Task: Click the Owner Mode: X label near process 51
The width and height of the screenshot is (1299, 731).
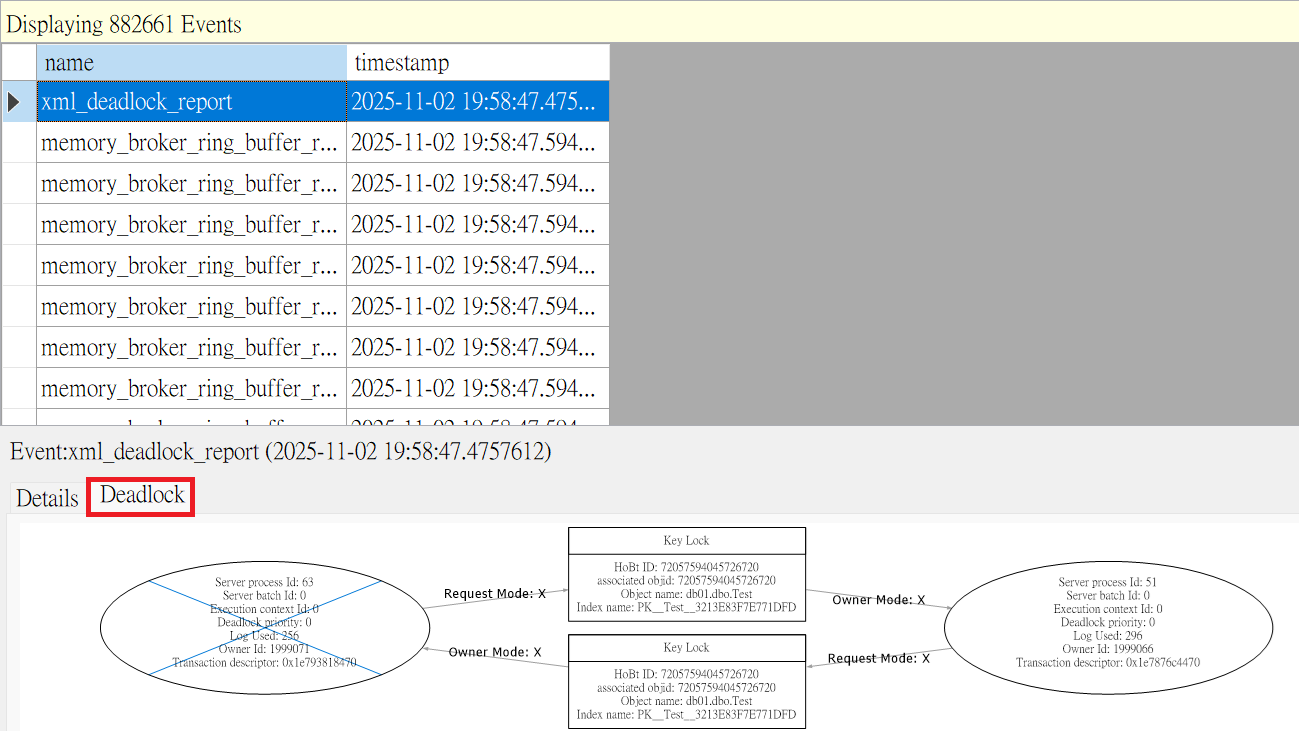Action: 879,601
